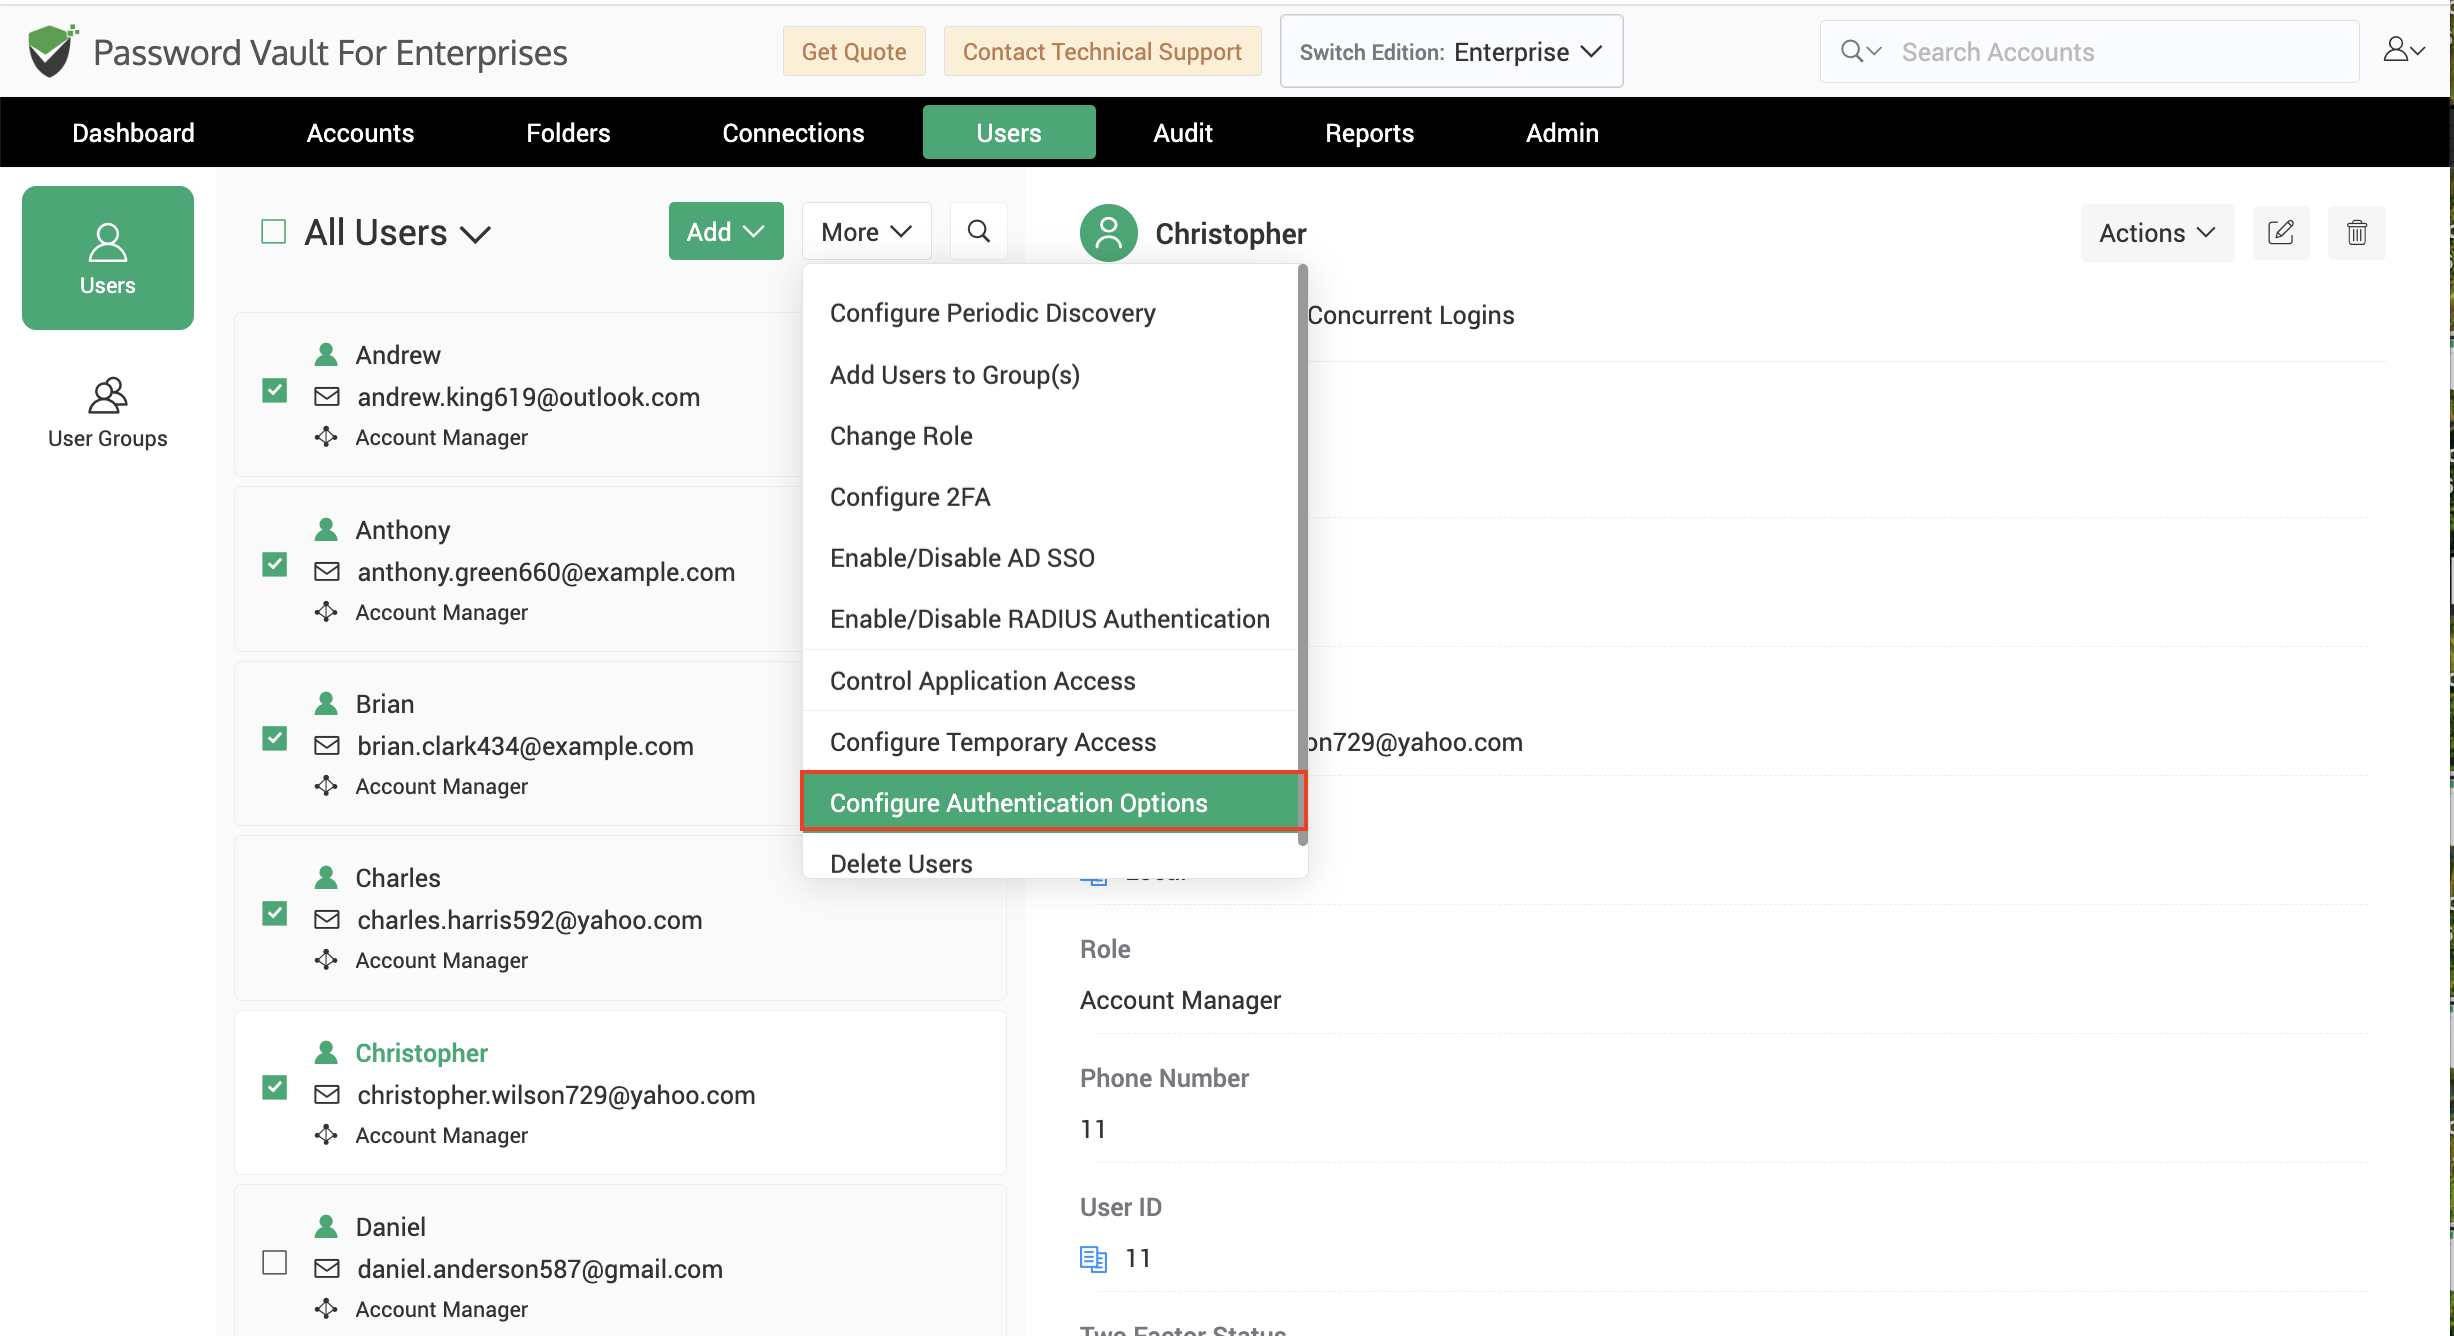Screen dimensions: 2454x1336
Task: Click the role icon beside Anthony's Account Manager
Action: click(326, 612)
